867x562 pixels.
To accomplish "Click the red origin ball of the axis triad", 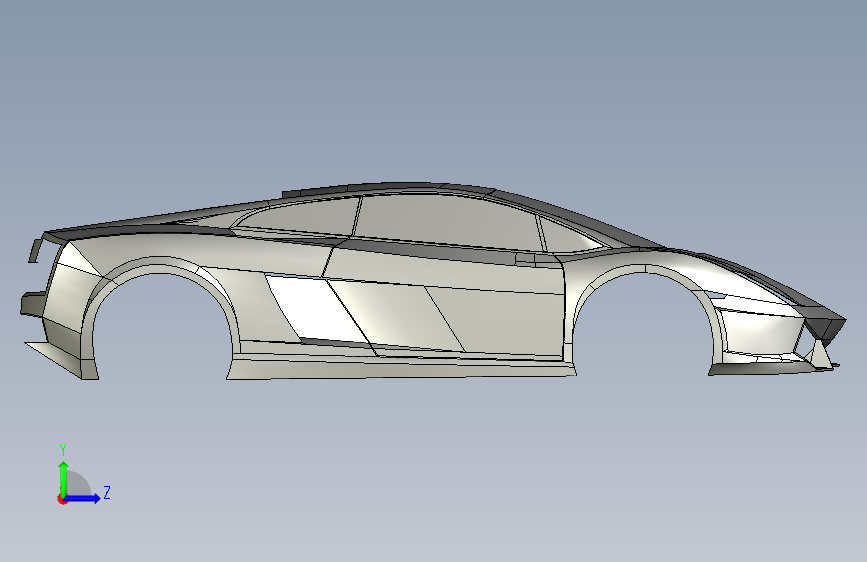I will pyautogui.click(x=62, y=499).
